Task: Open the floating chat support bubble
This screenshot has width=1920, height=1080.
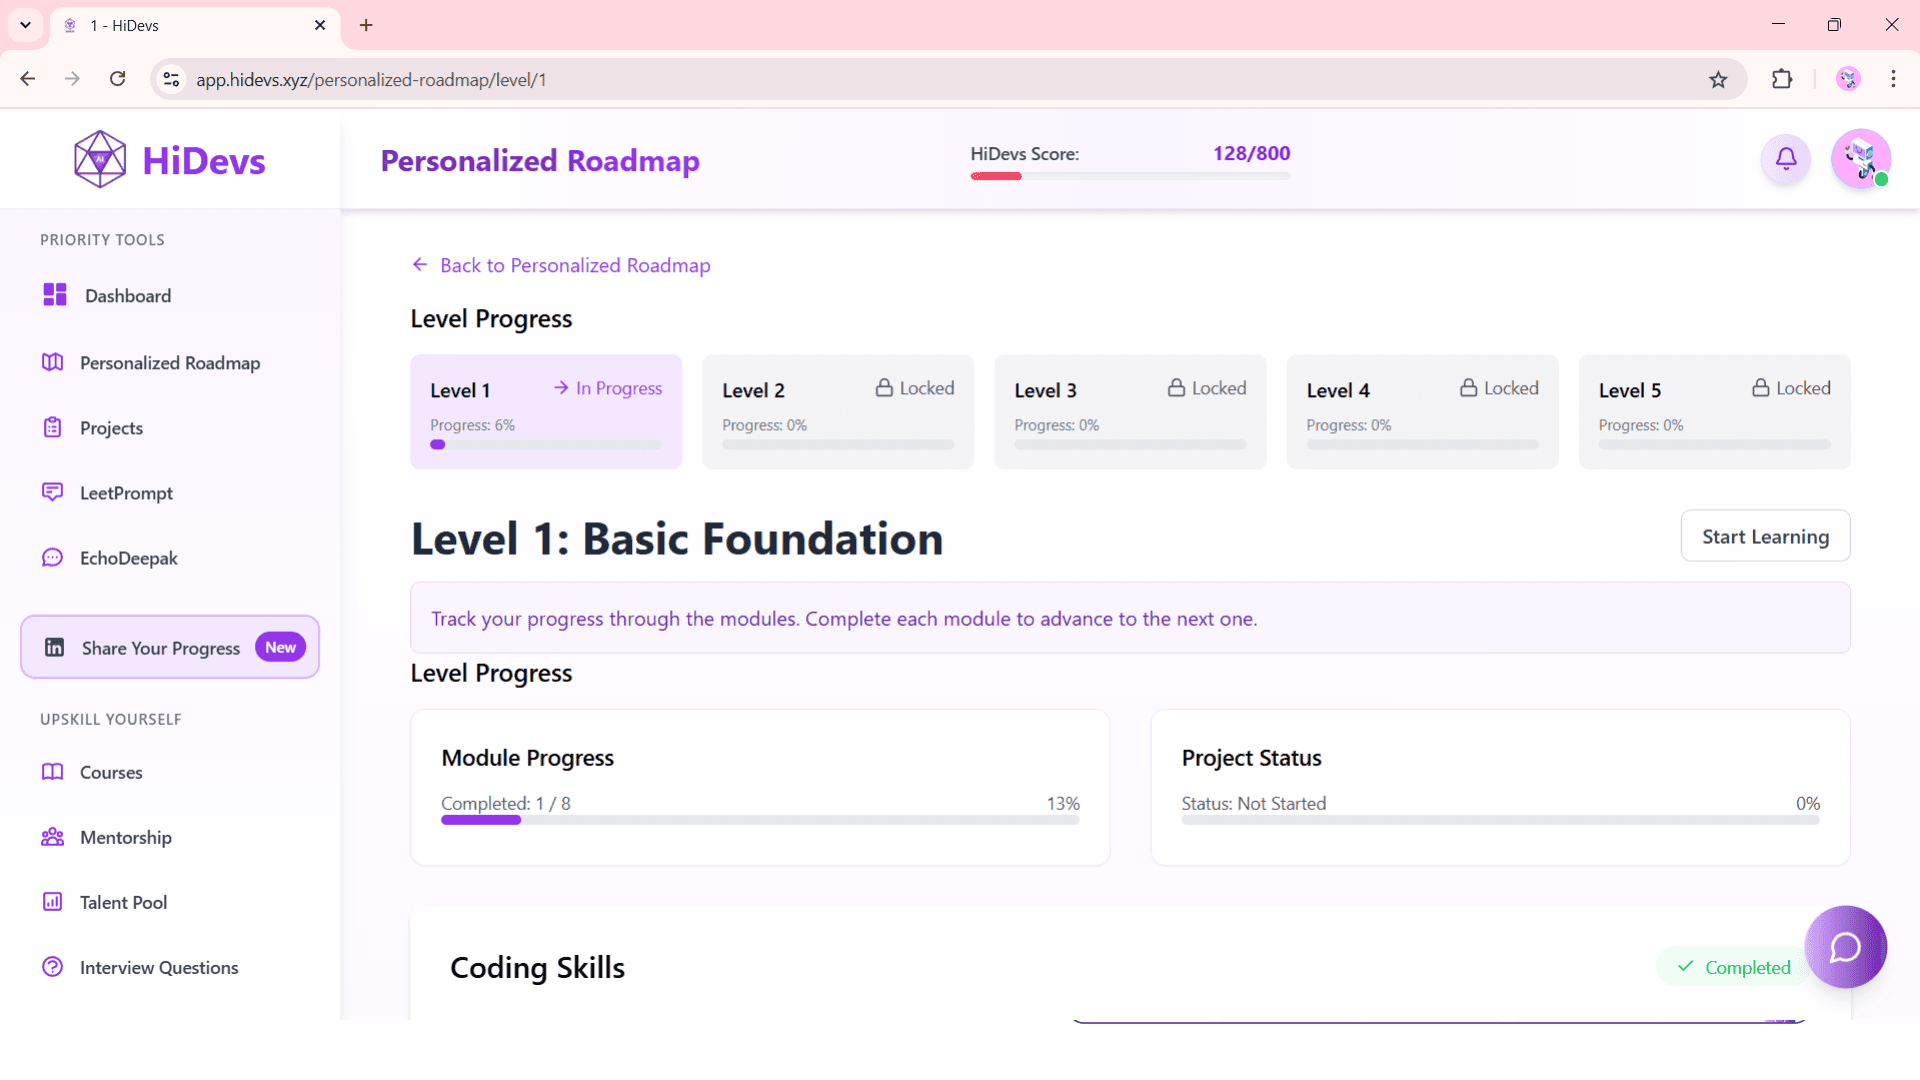Action: pos(1845,946)
